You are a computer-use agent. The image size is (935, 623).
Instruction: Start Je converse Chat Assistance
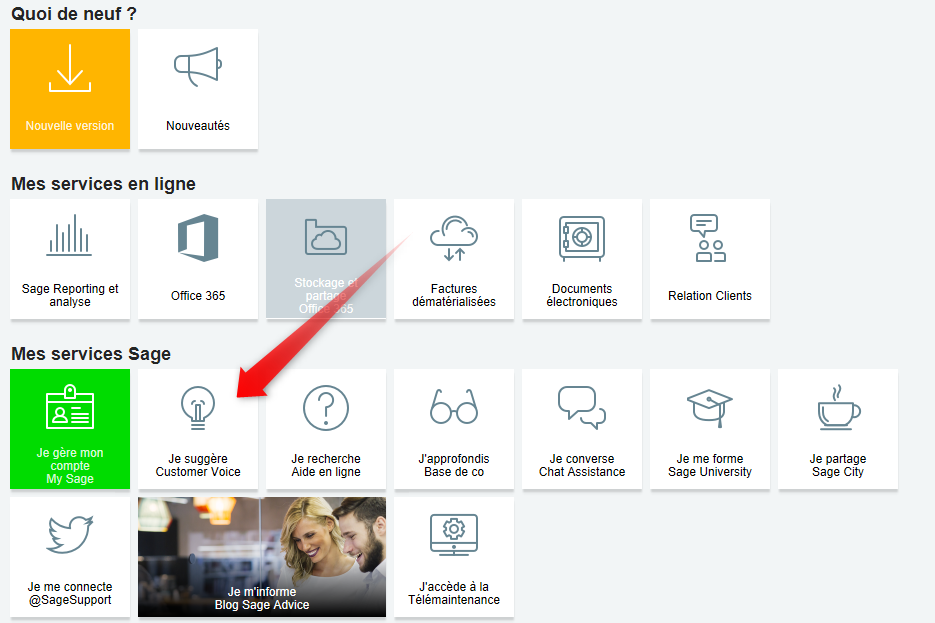(x=582, y=429)
